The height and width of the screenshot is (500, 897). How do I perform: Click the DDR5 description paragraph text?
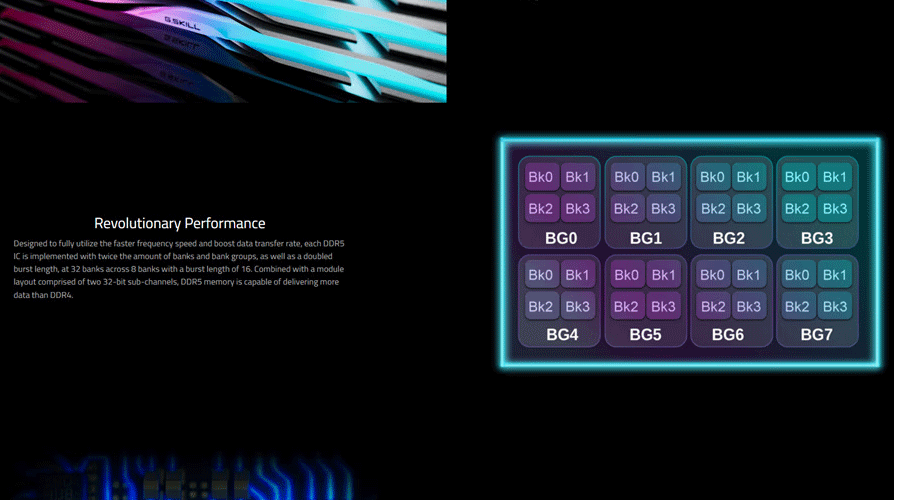(x=180, y=269)
